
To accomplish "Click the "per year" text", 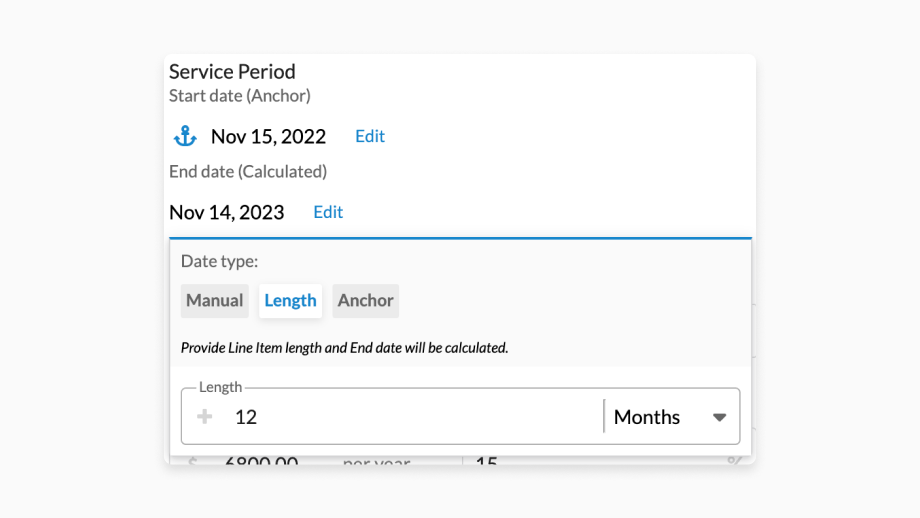I will pos(376,462).
